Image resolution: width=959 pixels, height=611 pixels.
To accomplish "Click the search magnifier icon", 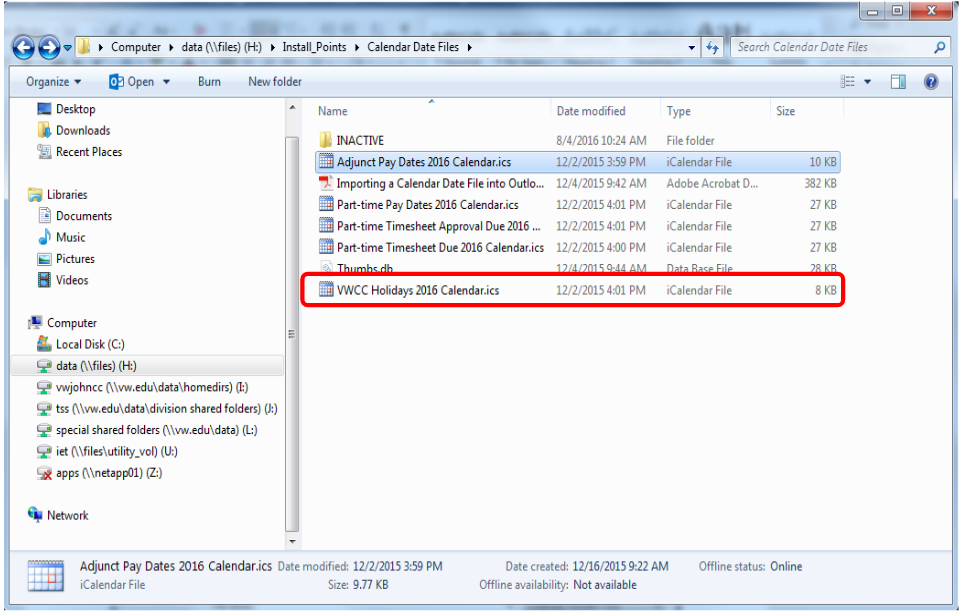I will pyautogui.click(x=939, y=47).
